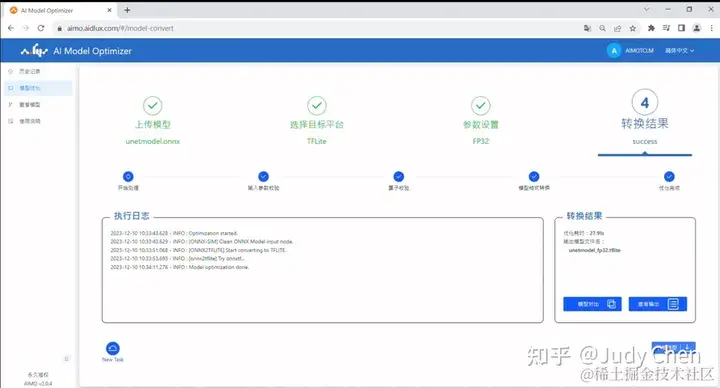720x388 pixels.
Task: Click the step 4 conversion result circle
Action: pos(645,102)
